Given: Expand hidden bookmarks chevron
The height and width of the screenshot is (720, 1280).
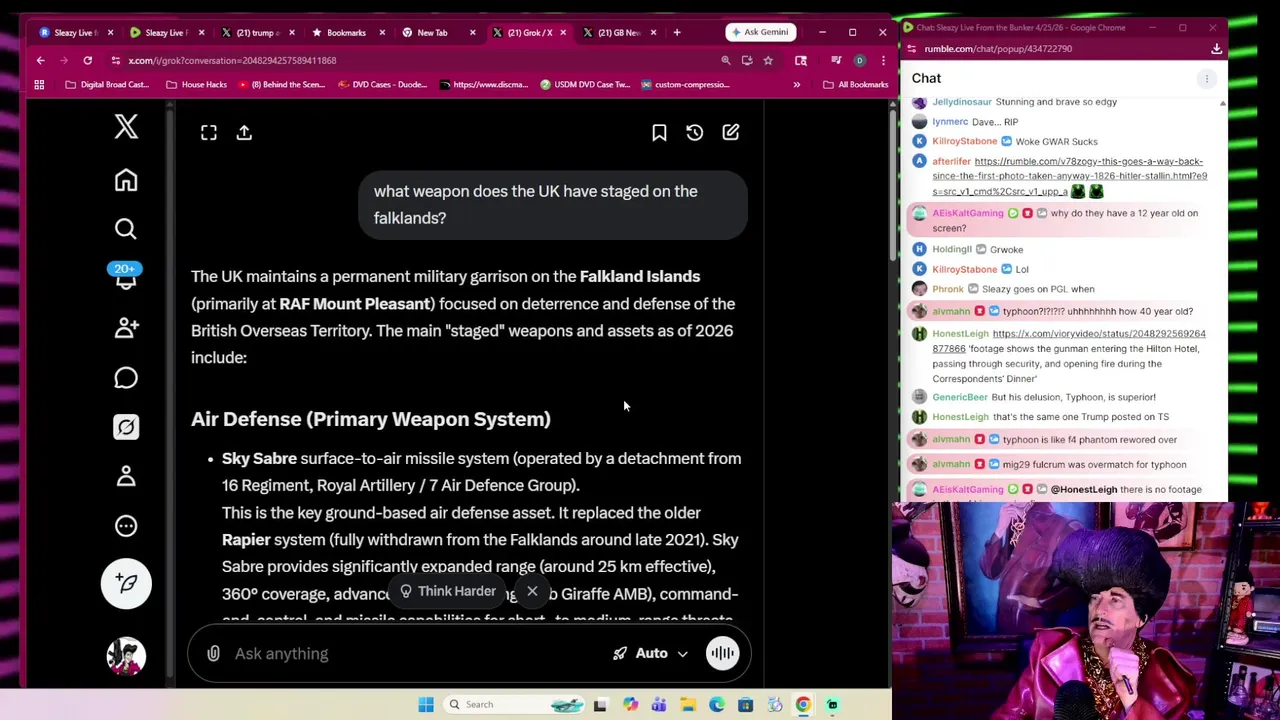Looking at the screenshot, I should (797, 85).
